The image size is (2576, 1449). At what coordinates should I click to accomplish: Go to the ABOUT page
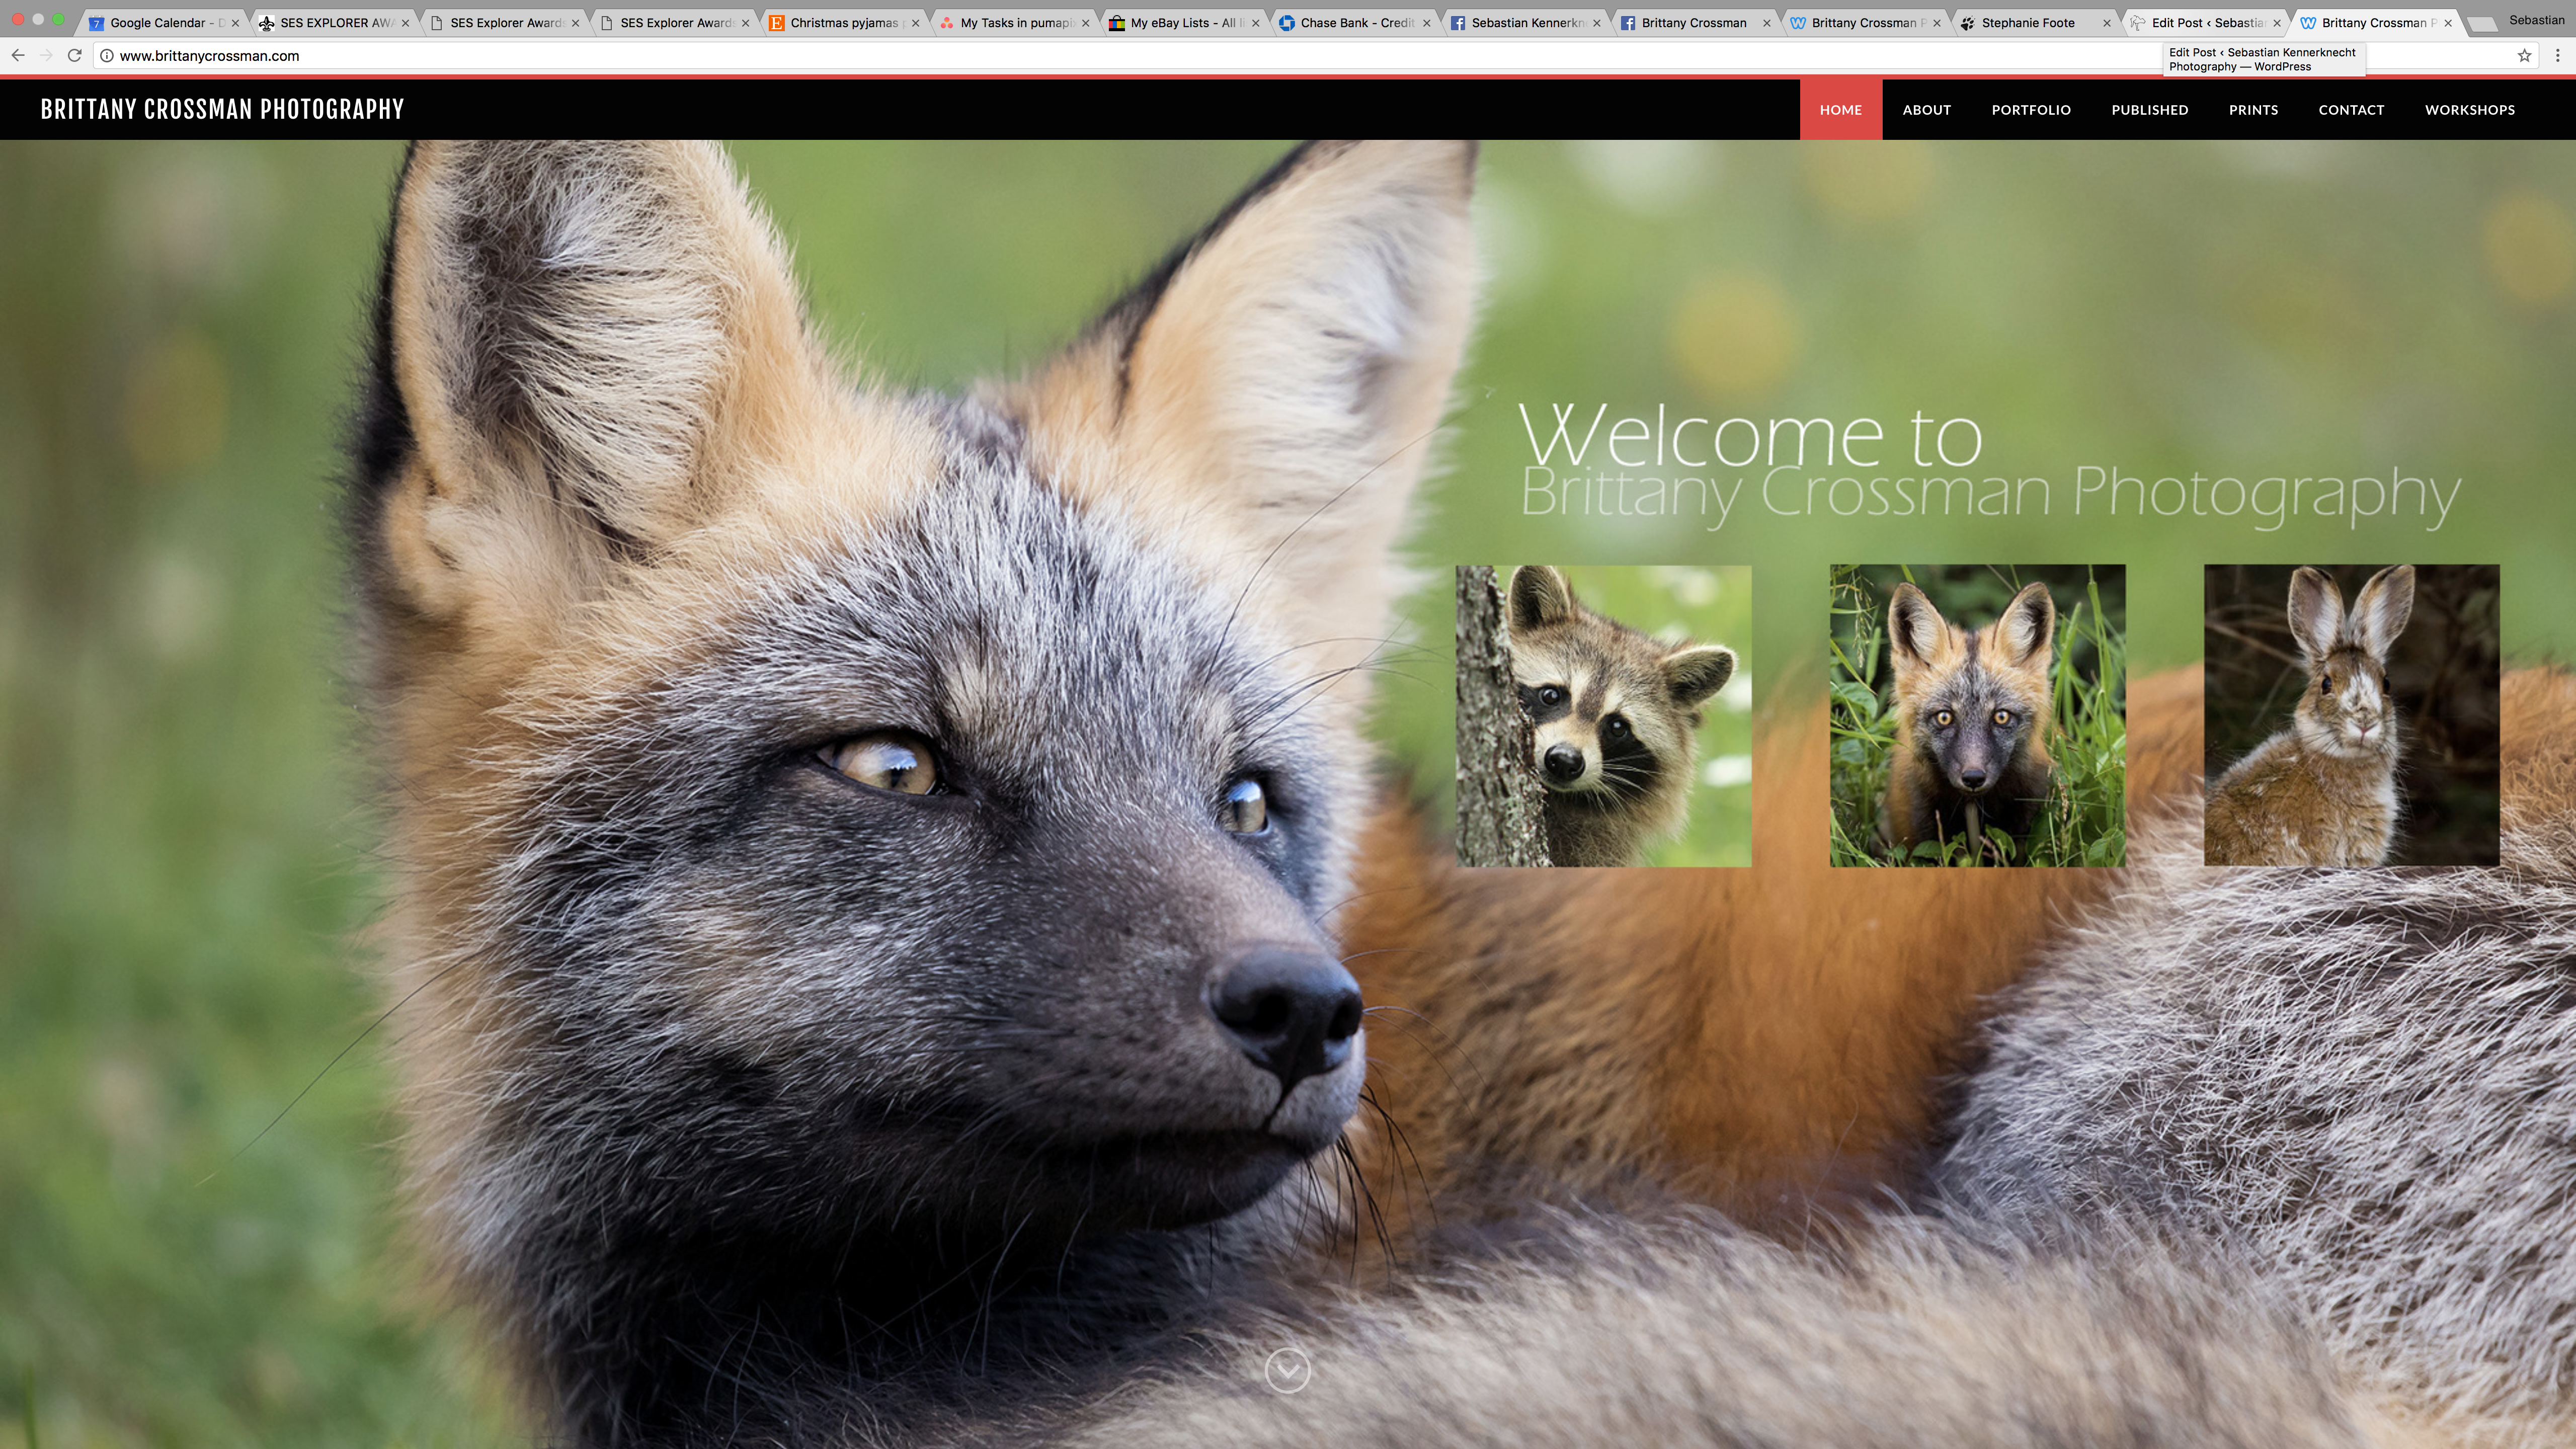[1926, 109]
